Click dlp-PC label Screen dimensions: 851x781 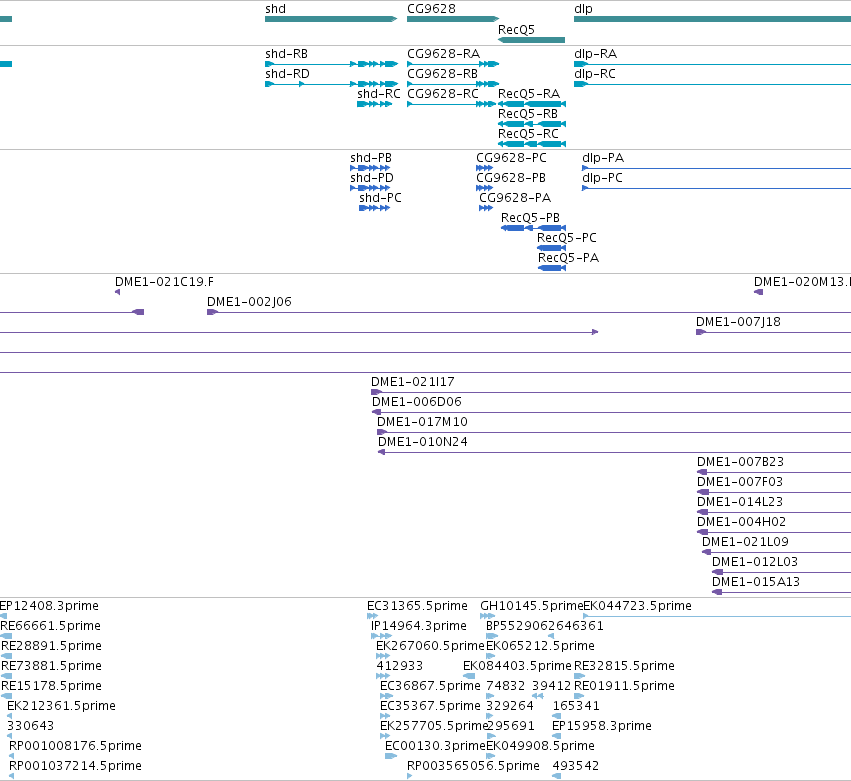(602, 178)
